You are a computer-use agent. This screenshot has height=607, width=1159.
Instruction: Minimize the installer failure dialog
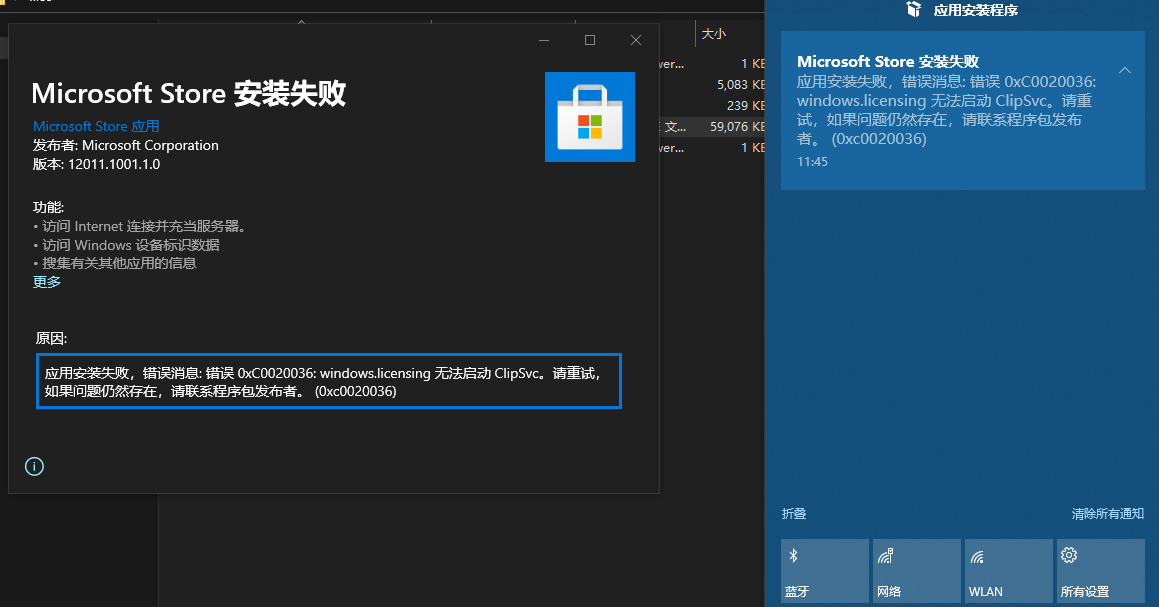[544, 40]
